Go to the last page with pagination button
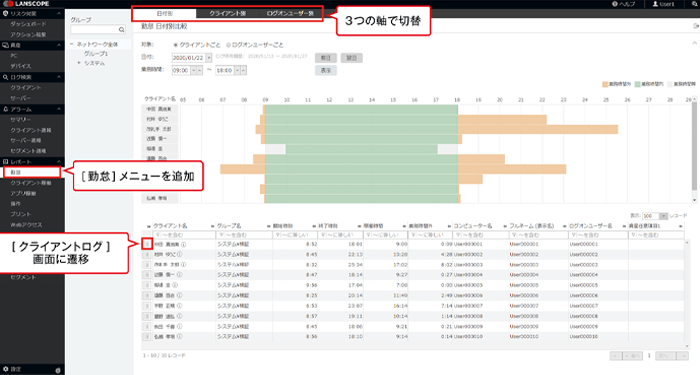 point(683,356)
